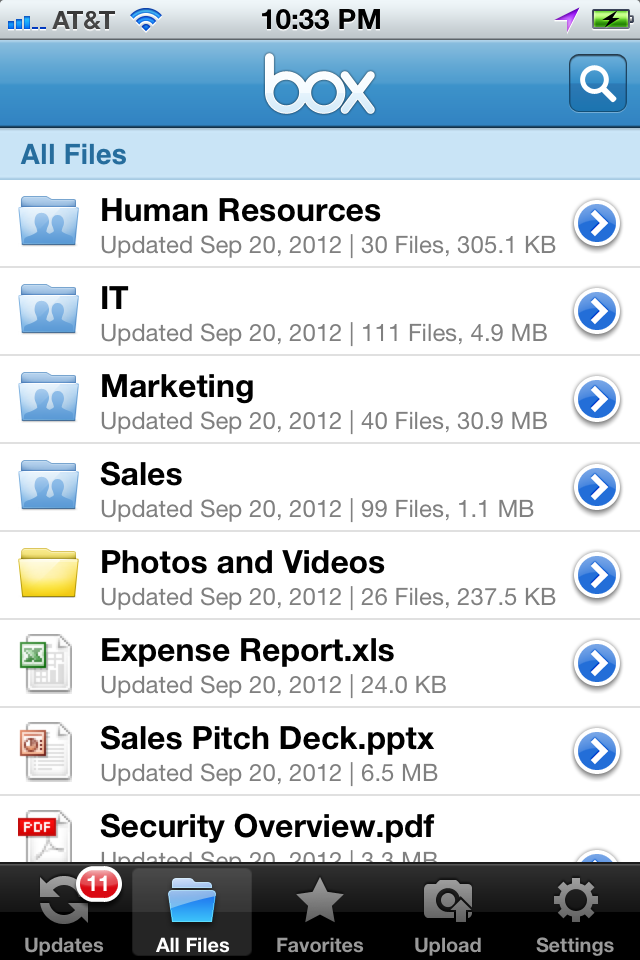Click the Box logo in header

pos(320,84)
